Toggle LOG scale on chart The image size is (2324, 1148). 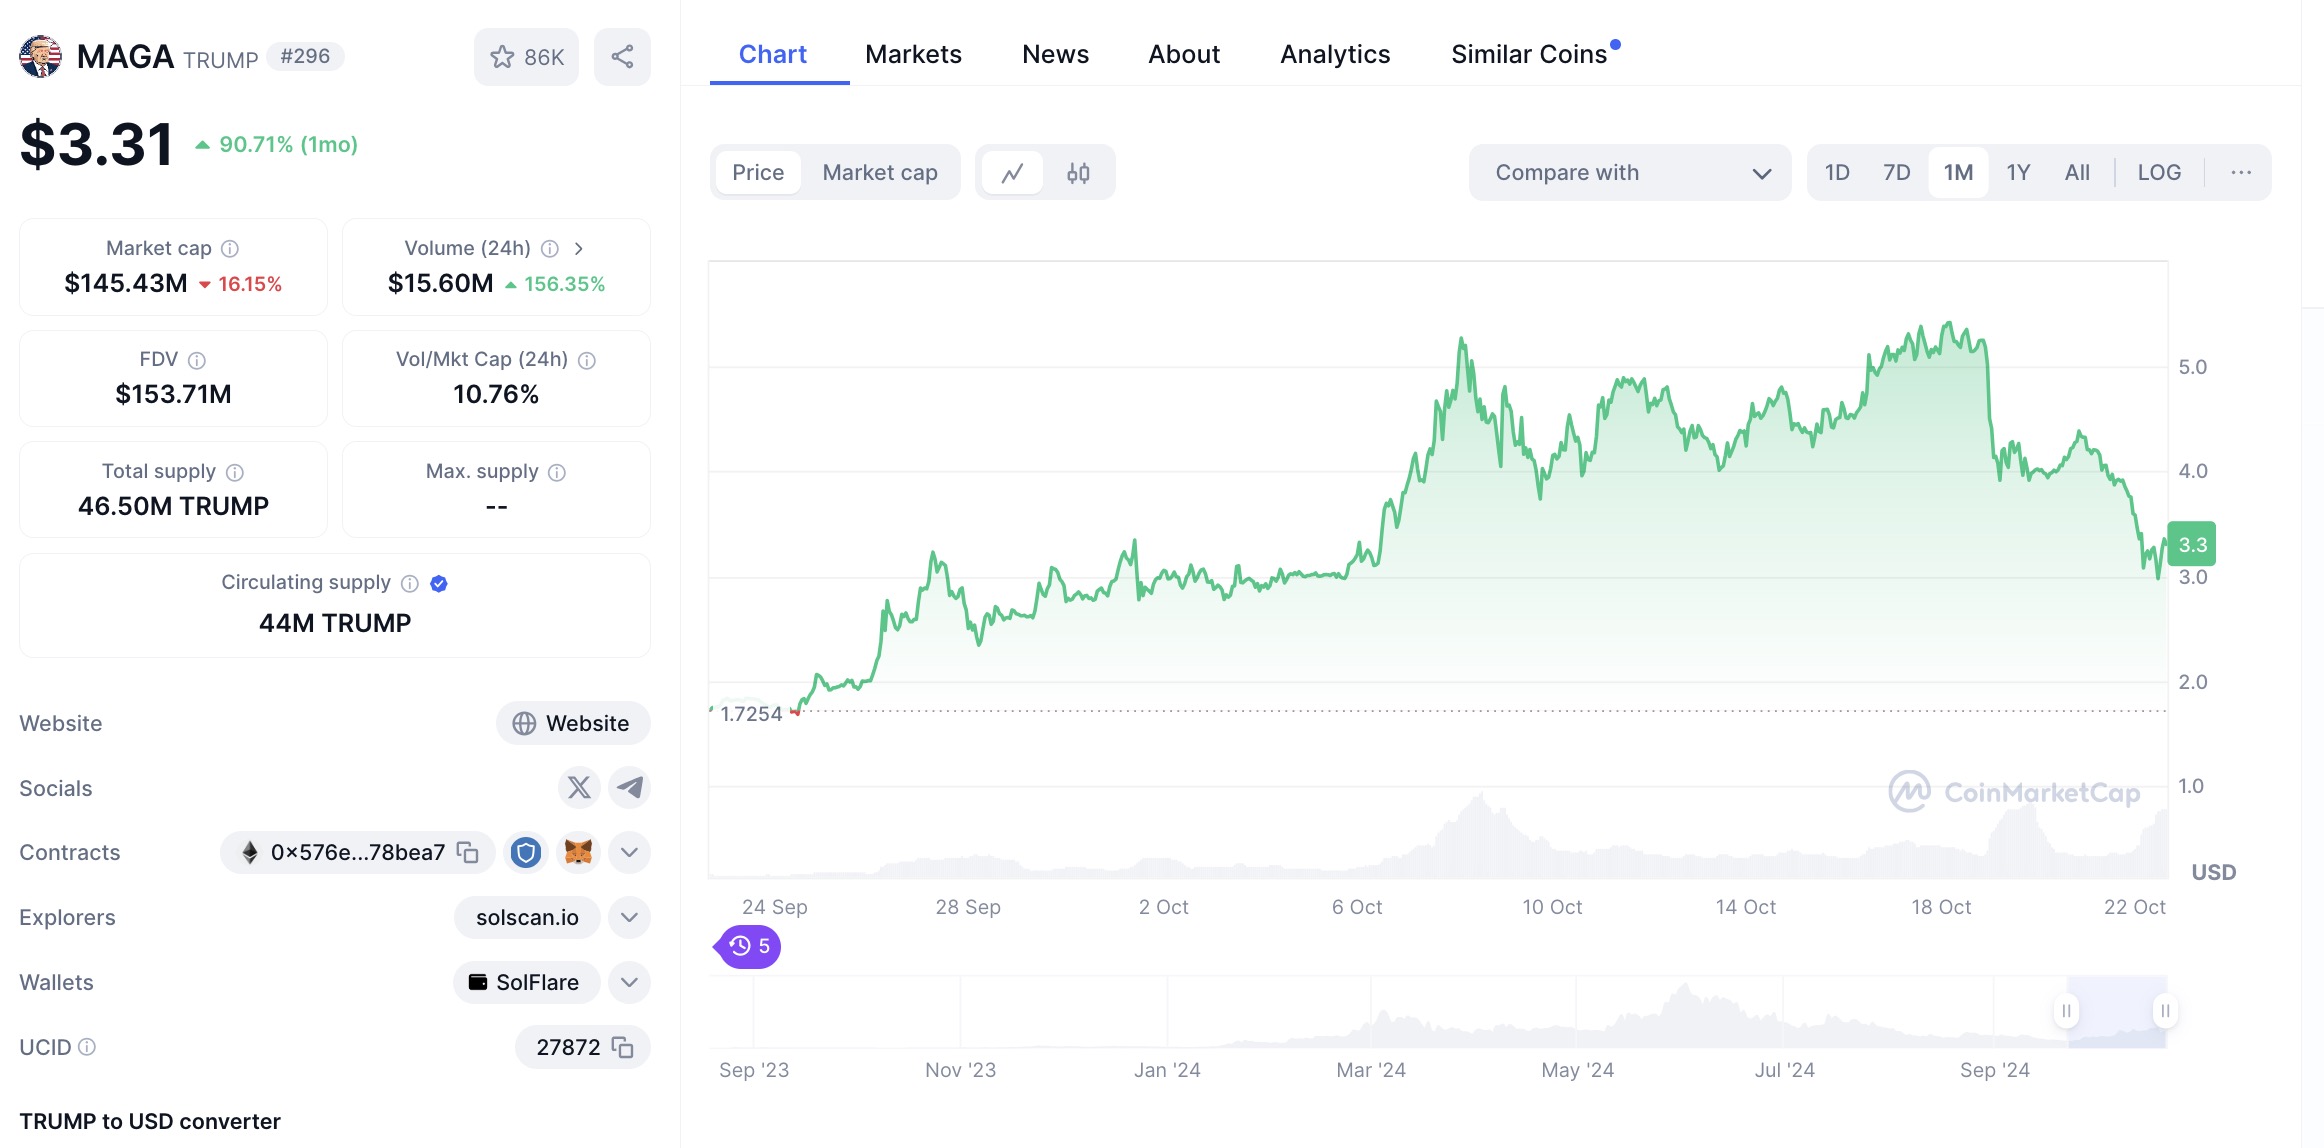pyautogui.click(x=2159, y=173)
